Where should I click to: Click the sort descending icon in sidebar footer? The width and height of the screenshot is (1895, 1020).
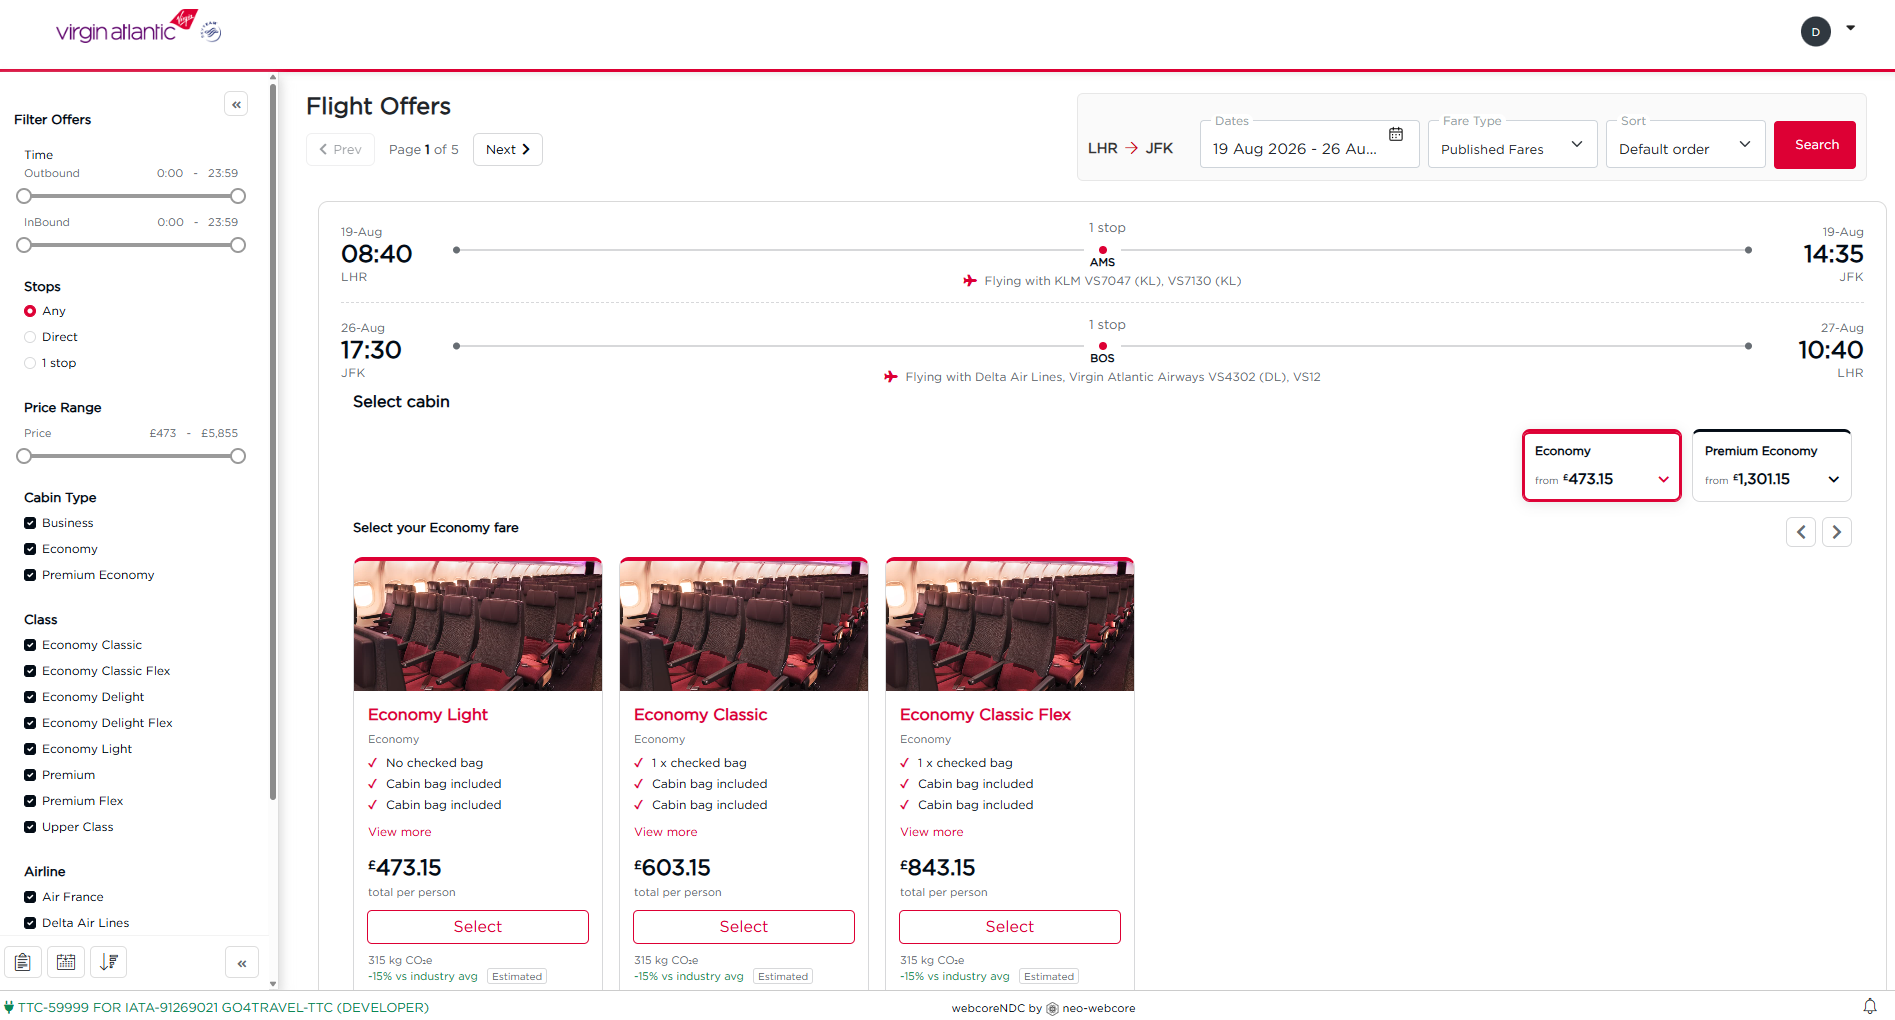pos(109,962)
